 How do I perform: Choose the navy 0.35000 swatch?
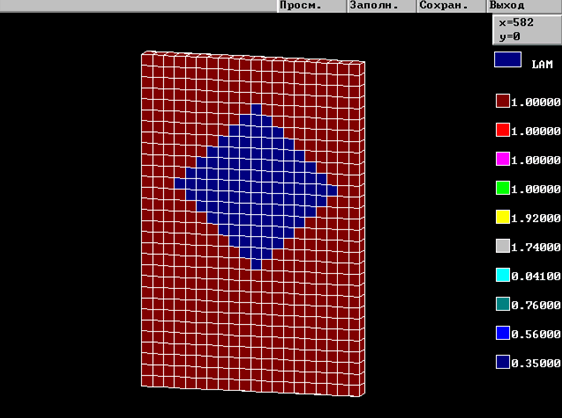tap(503, 362)
